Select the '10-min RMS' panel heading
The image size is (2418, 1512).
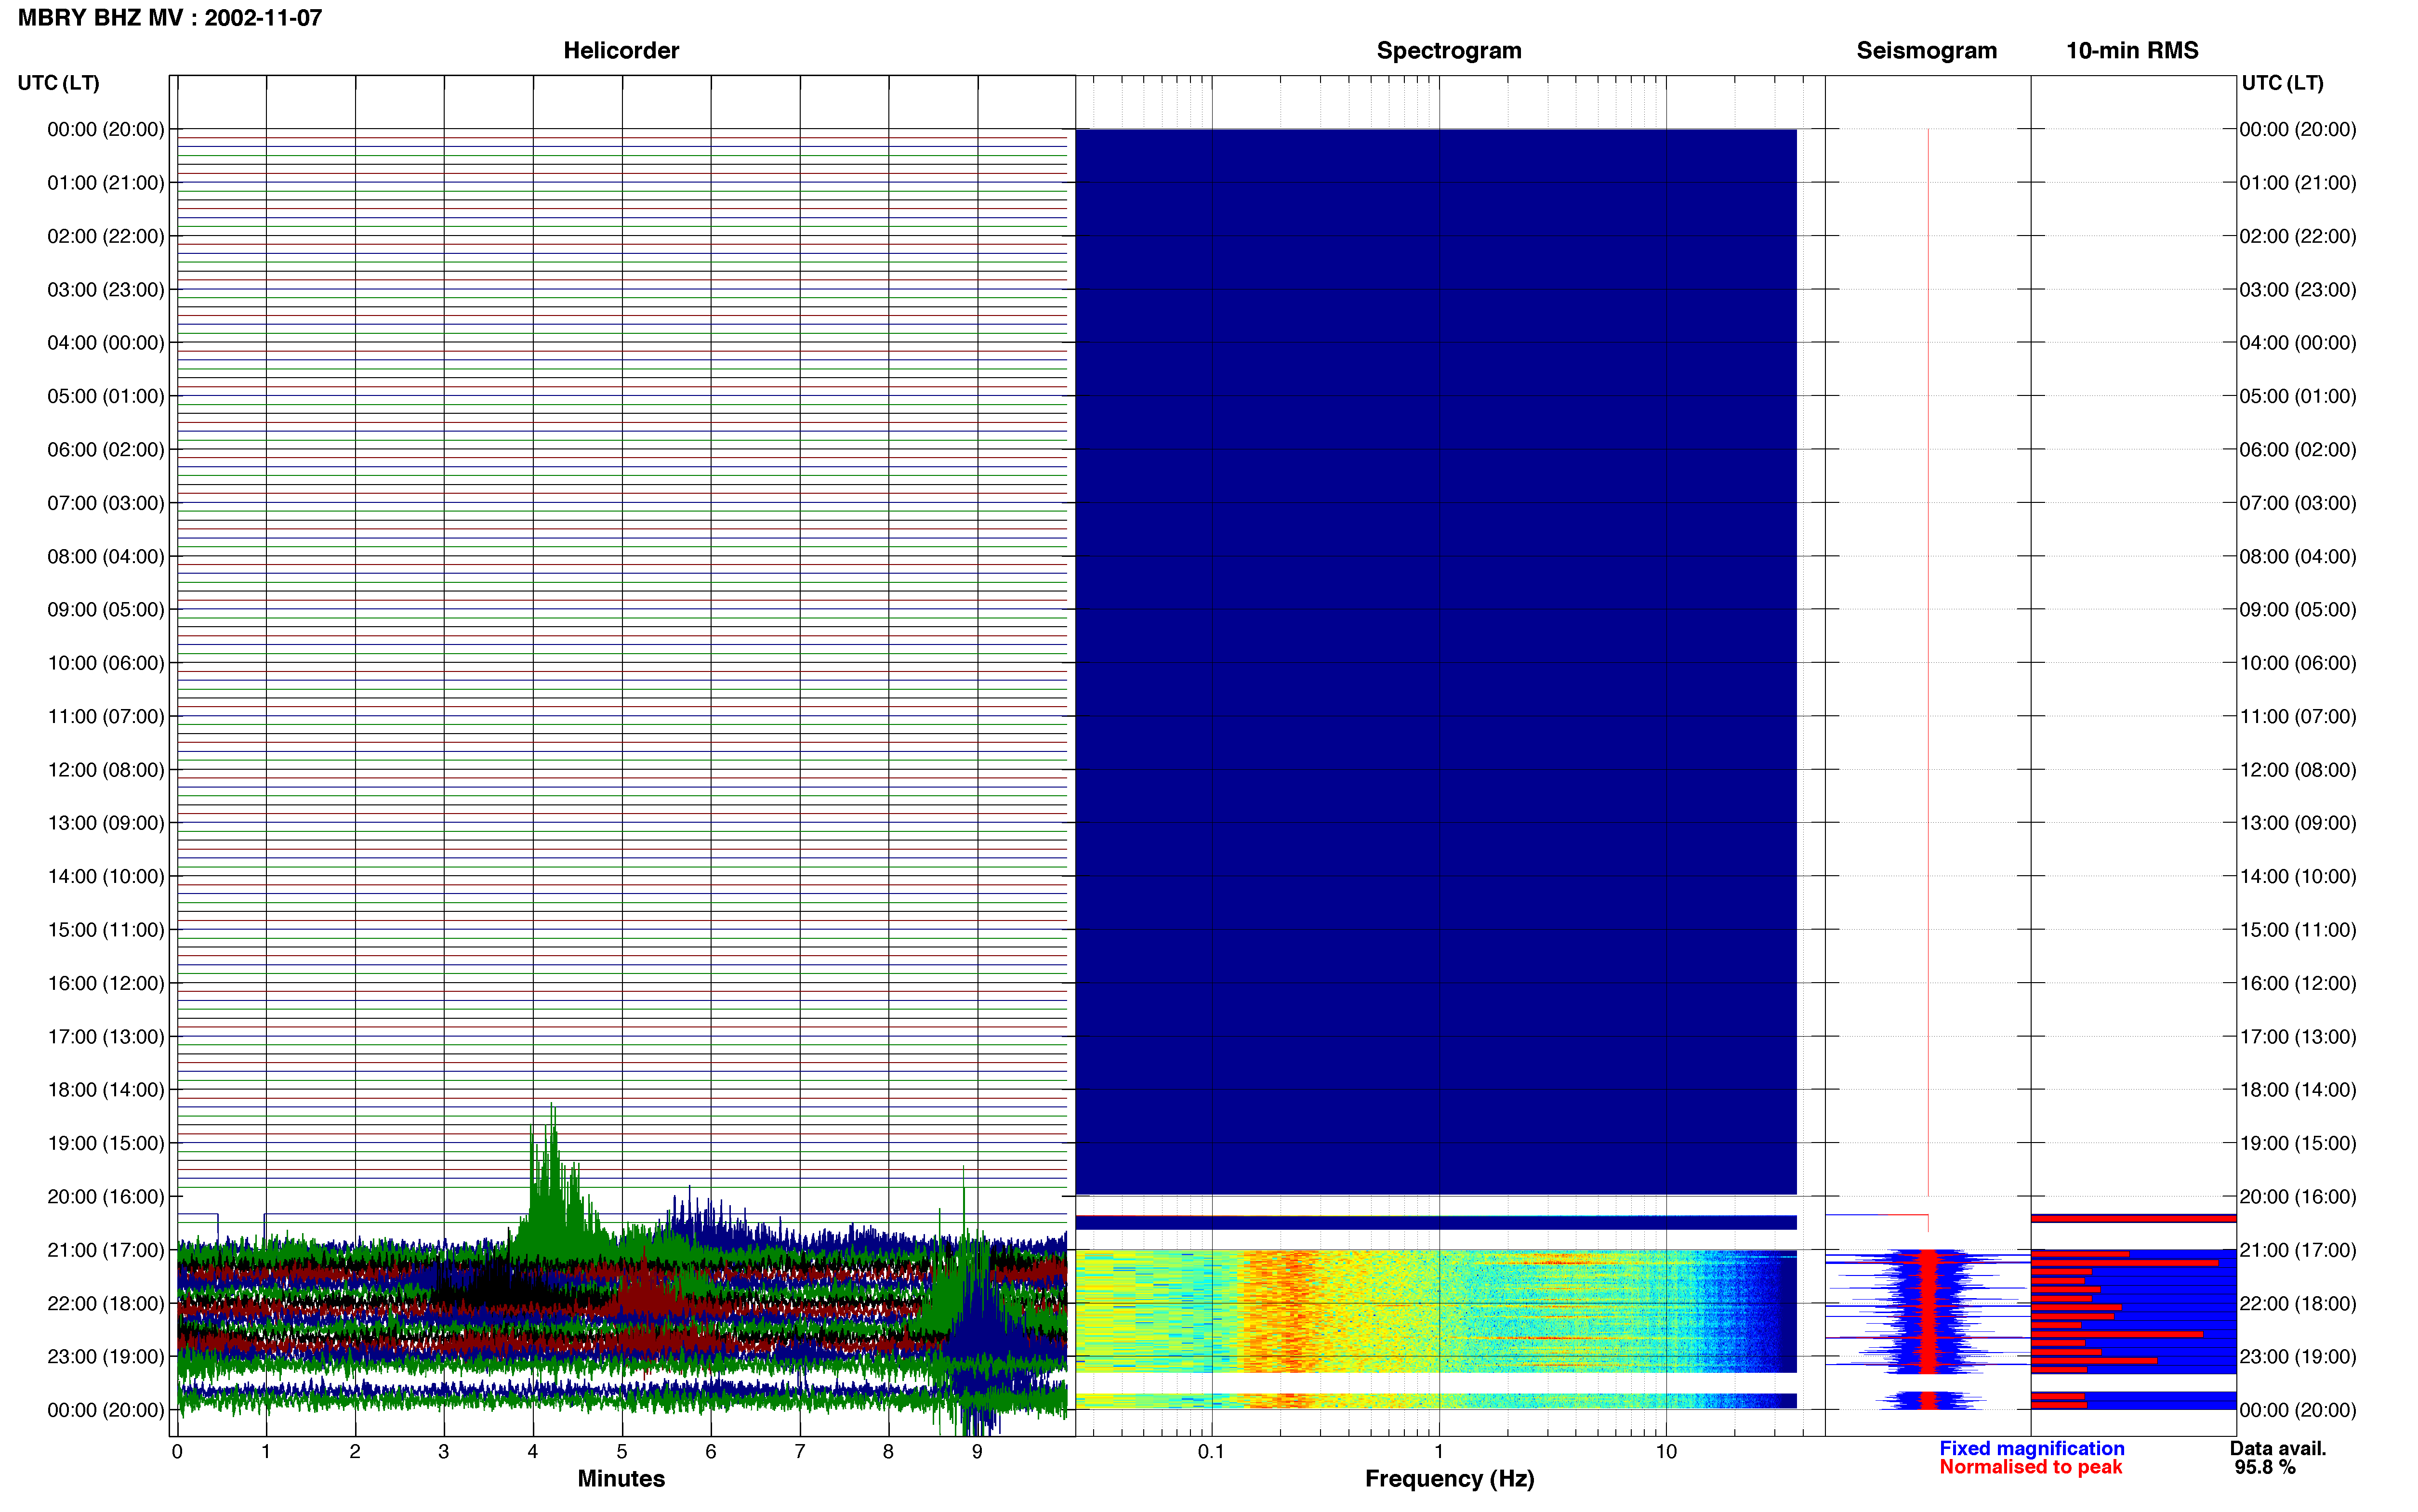[2132, 51]
